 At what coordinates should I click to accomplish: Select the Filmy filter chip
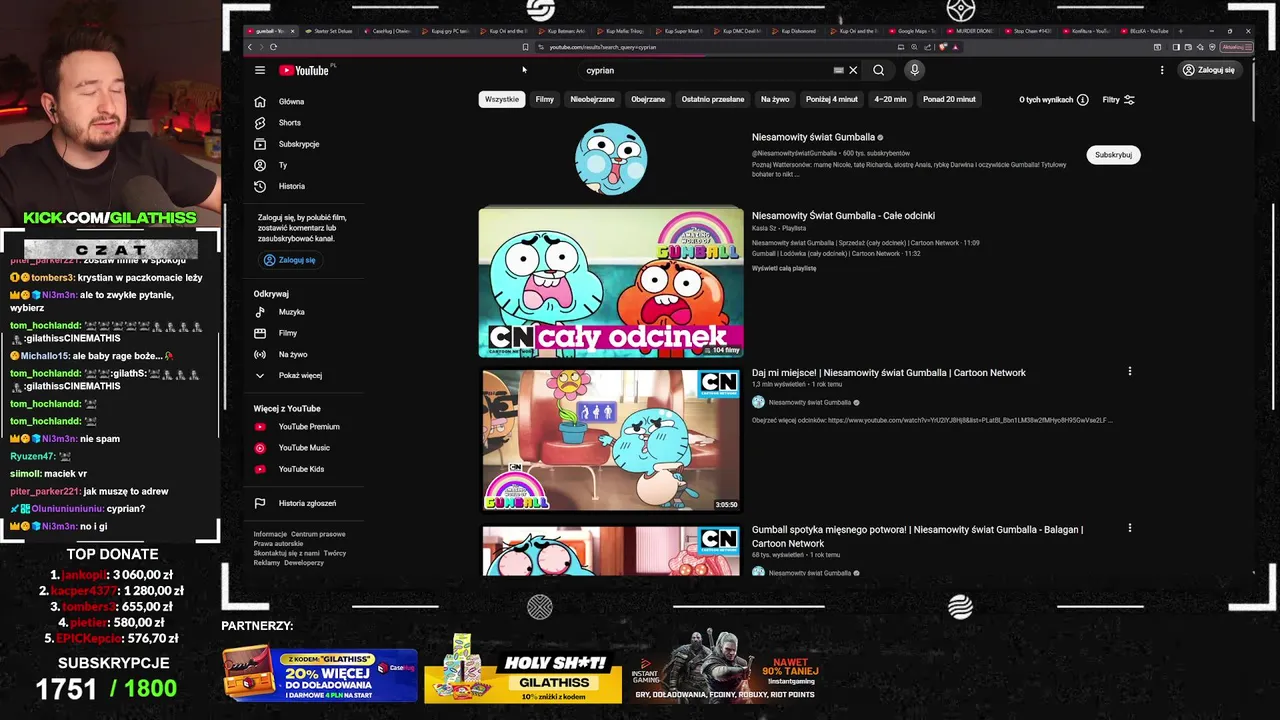point(545,99)
